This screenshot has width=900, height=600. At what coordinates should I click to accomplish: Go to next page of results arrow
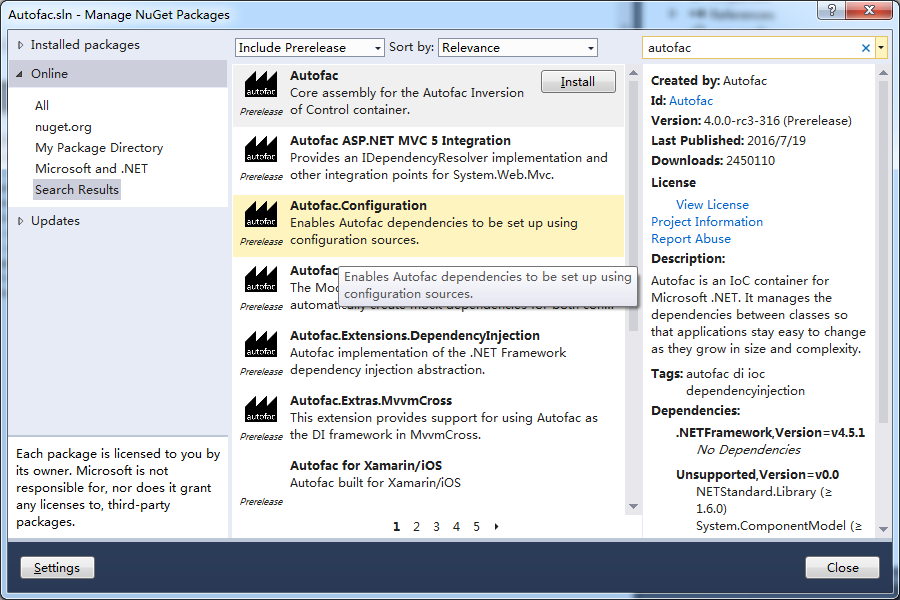coord(496,527)
